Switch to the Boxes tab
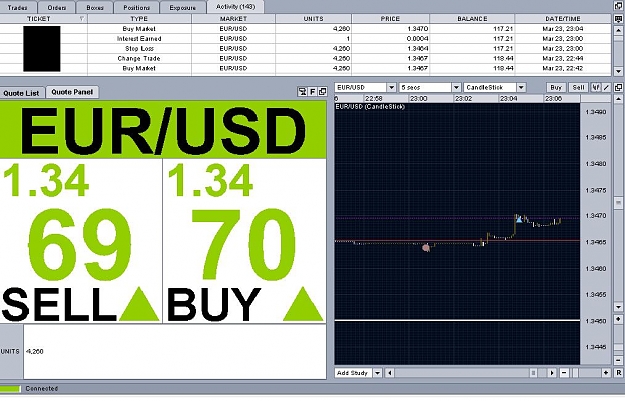 pos(94,7)
